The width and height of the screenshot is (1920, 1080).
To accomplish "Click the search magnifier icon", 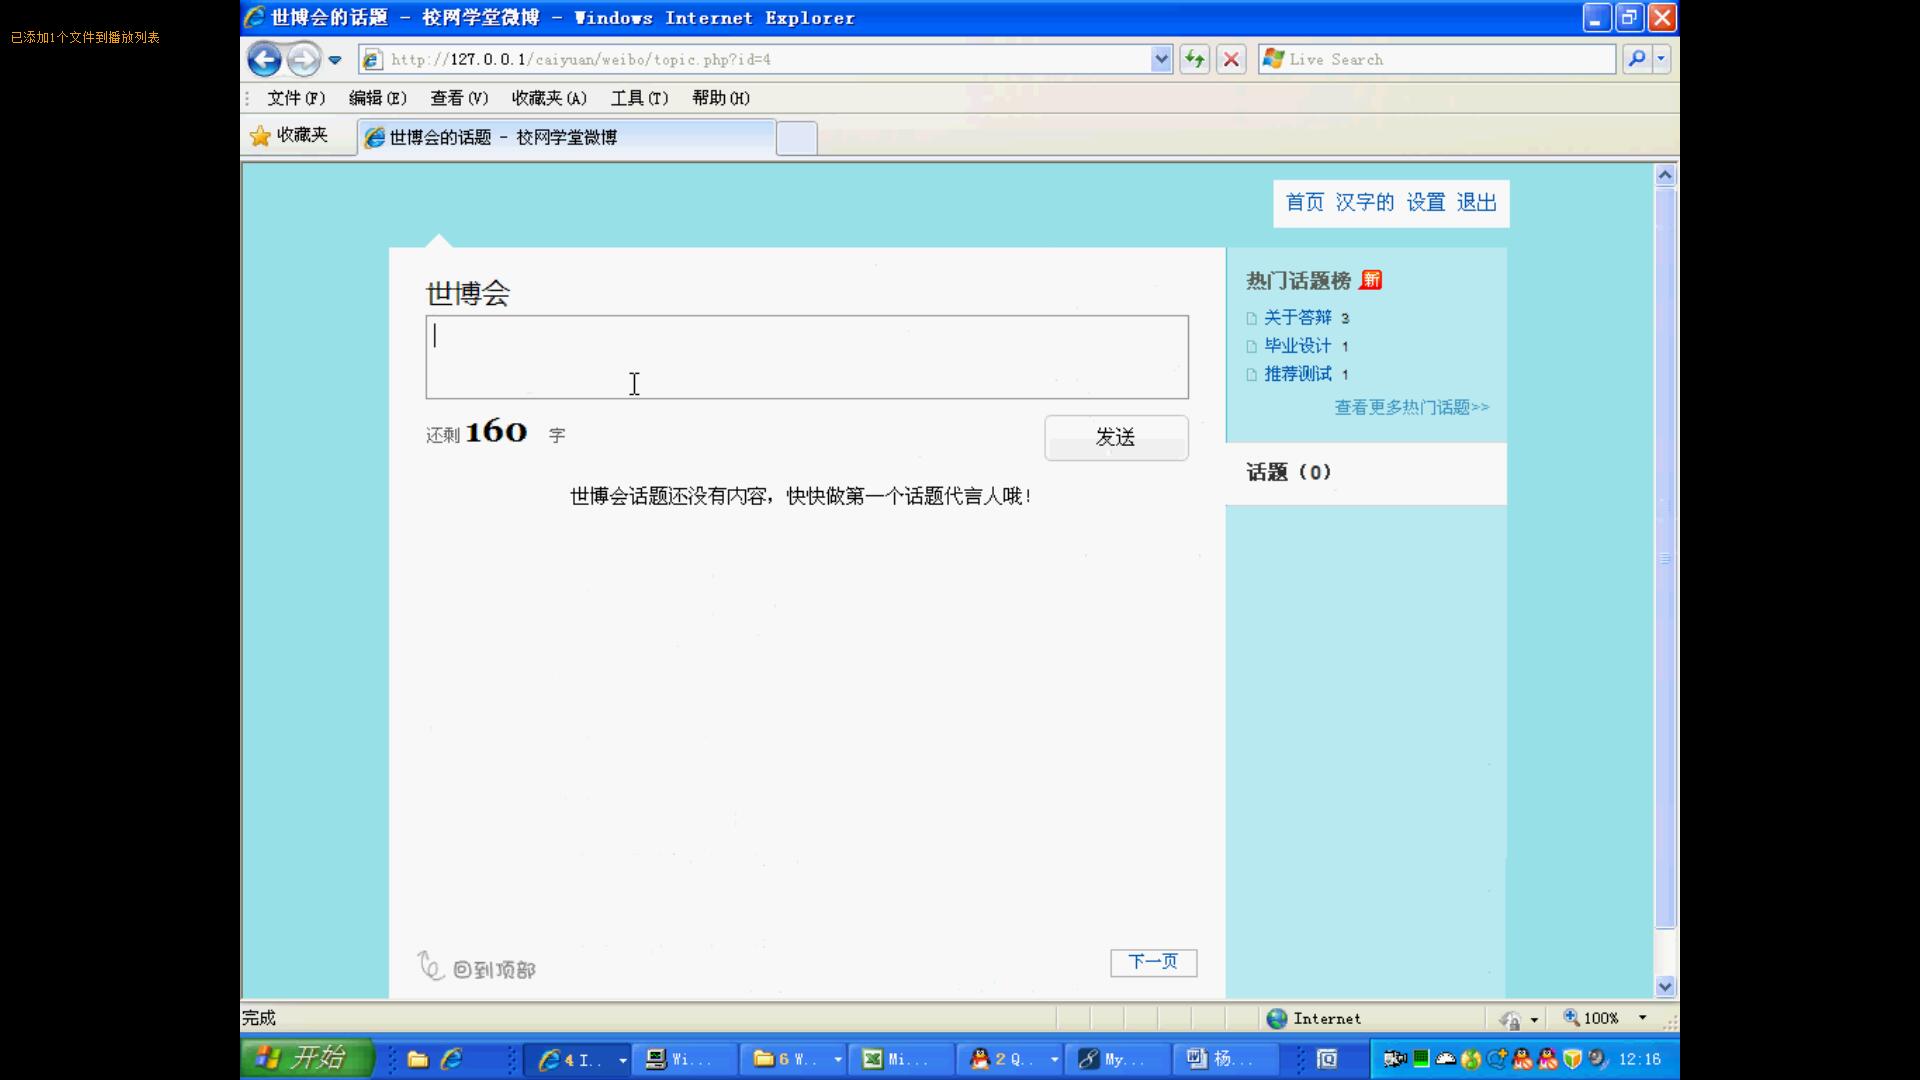I will (x=1637, y=59).
